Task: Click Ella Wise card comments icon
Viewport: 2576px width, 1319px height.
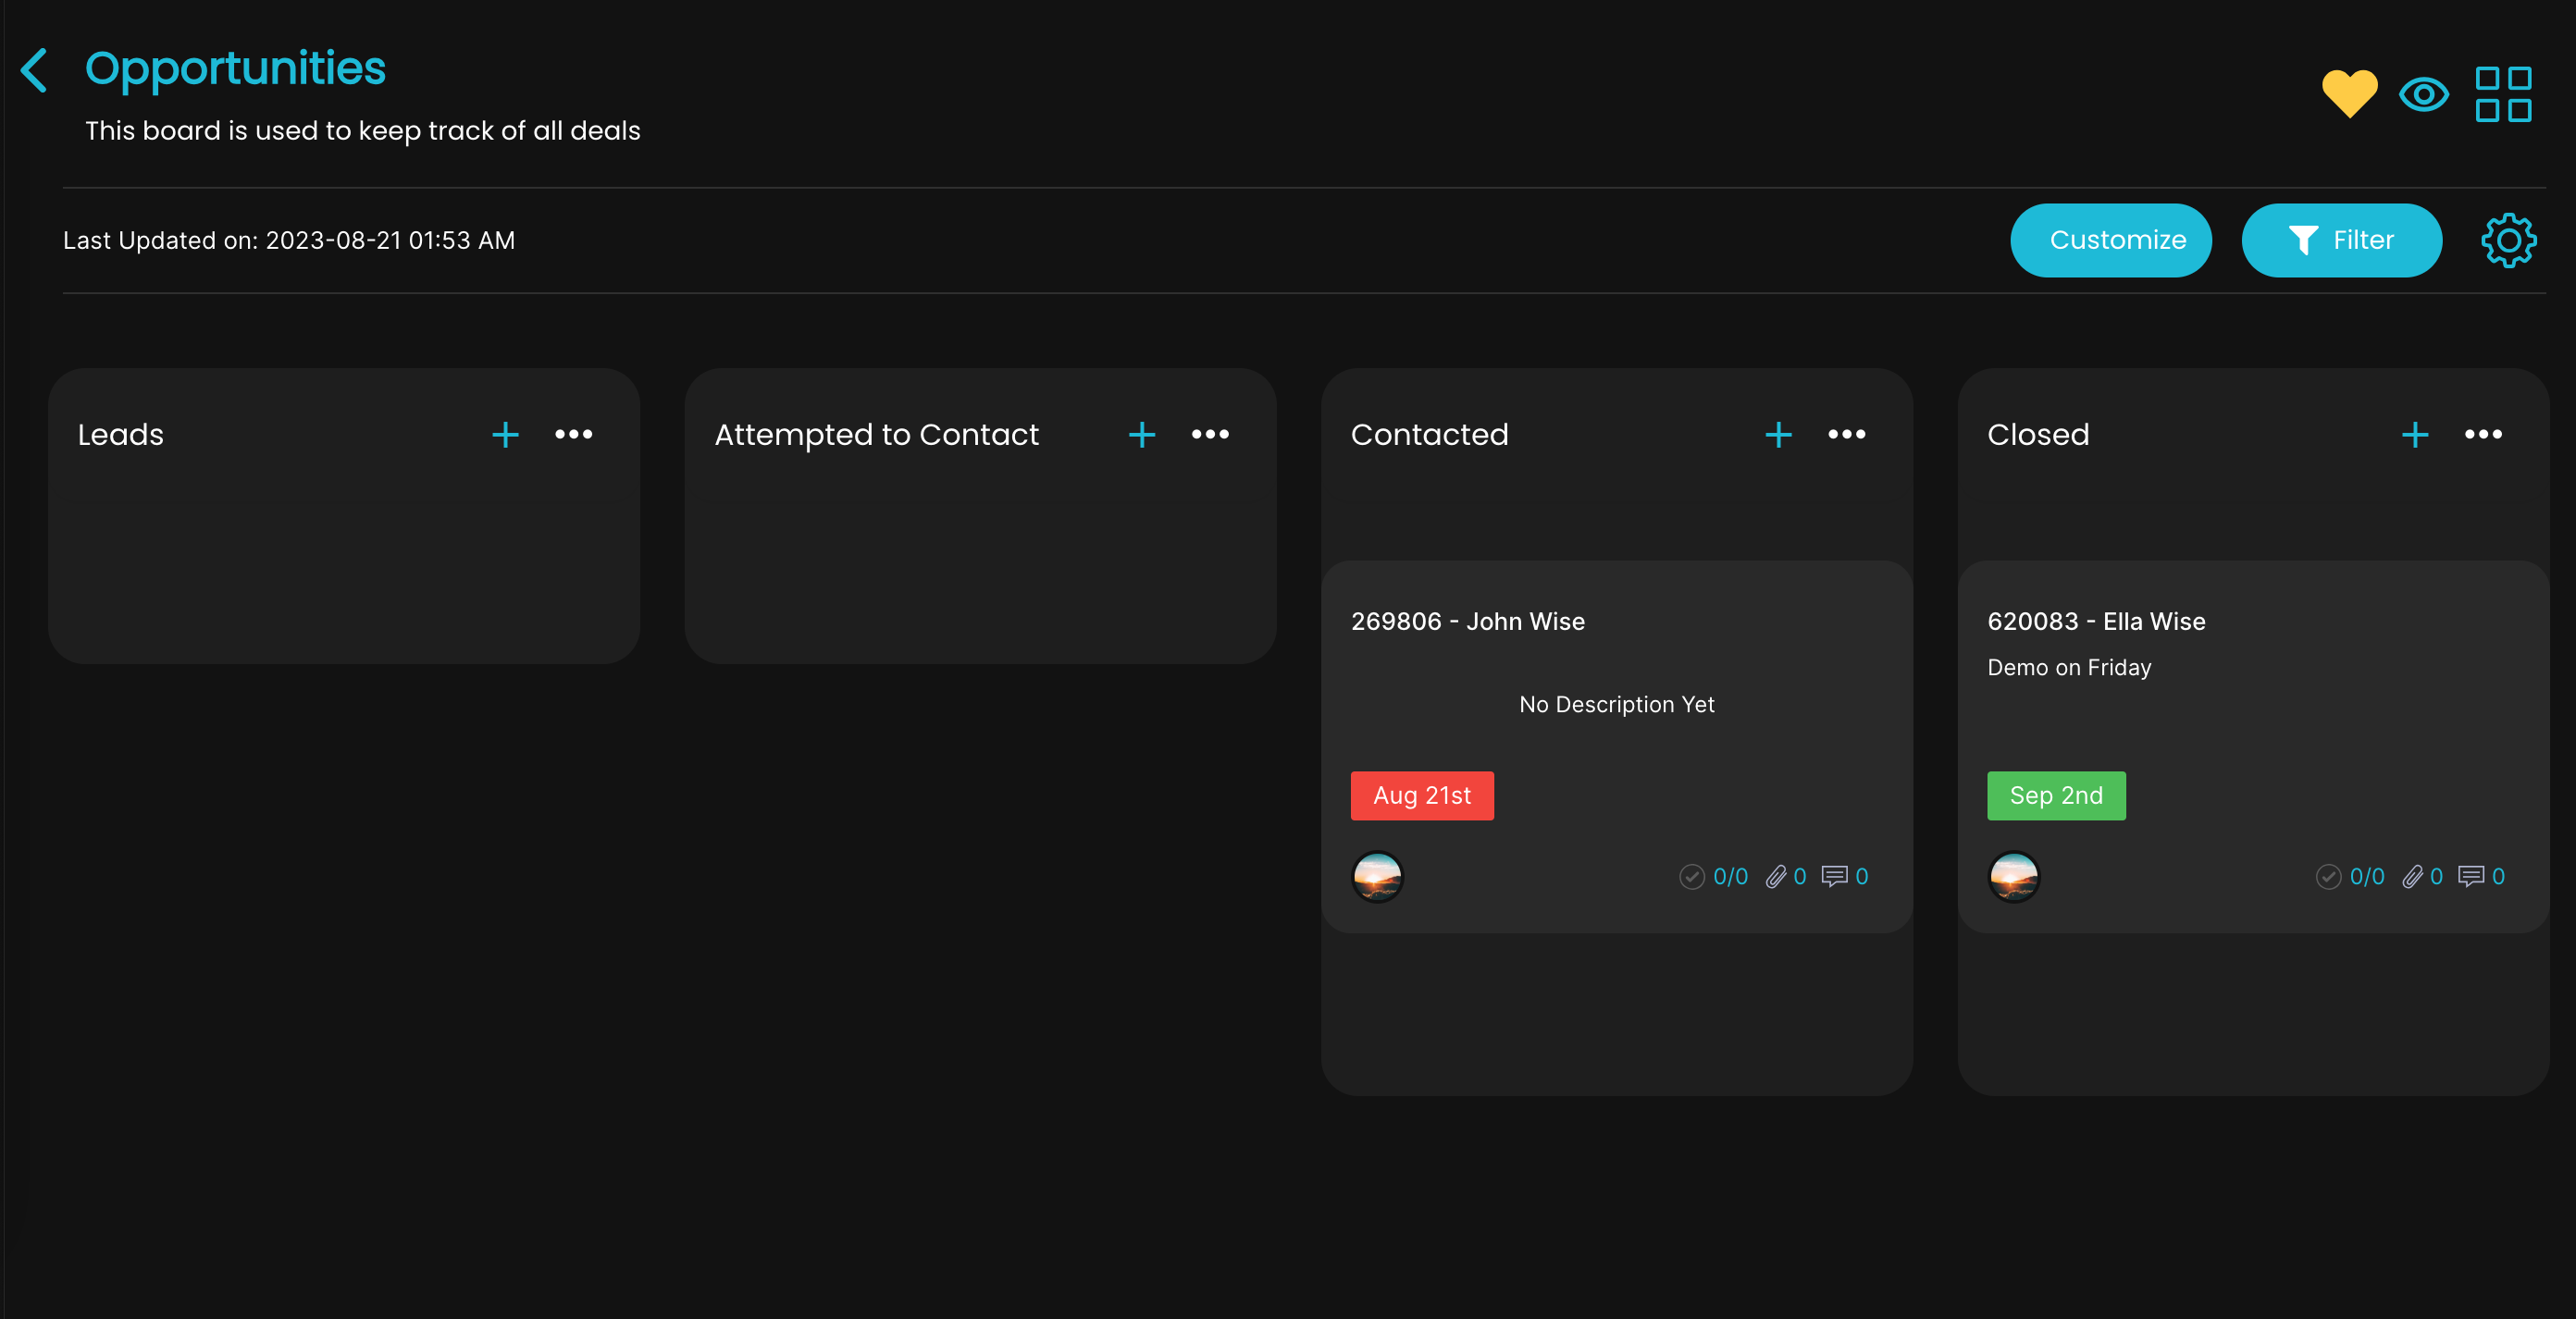Action: (2471, 877)
